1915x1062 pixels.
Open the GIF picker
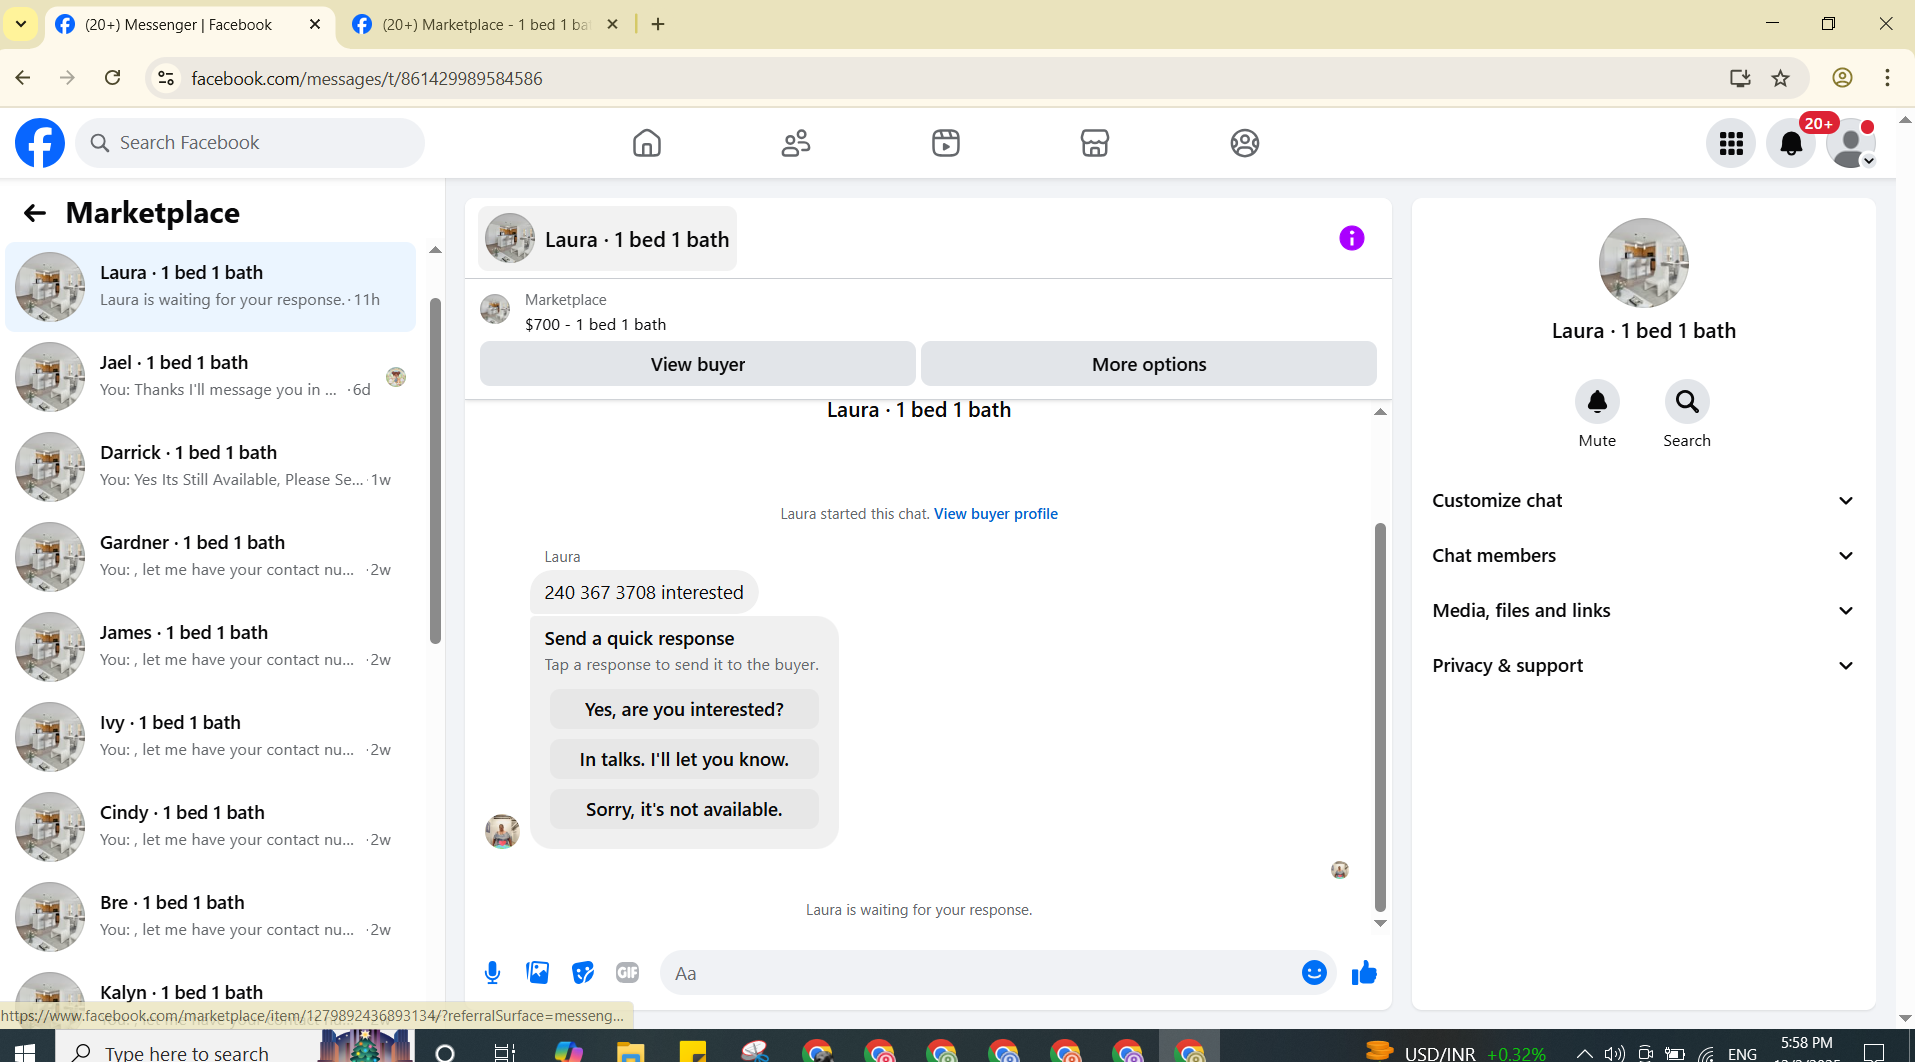628,973
